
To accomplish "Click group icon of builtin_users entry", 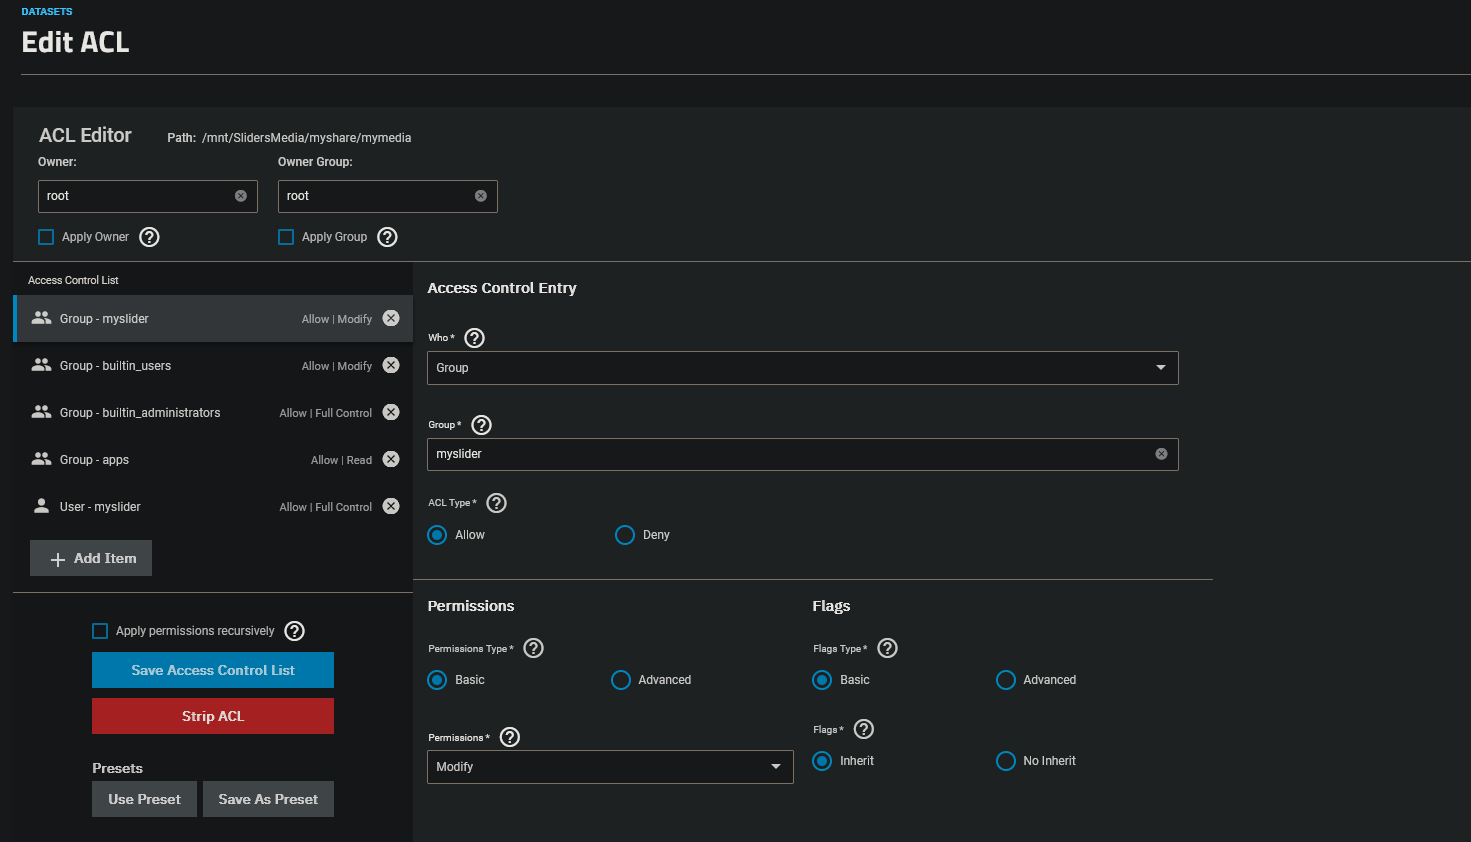I will 41,365.
